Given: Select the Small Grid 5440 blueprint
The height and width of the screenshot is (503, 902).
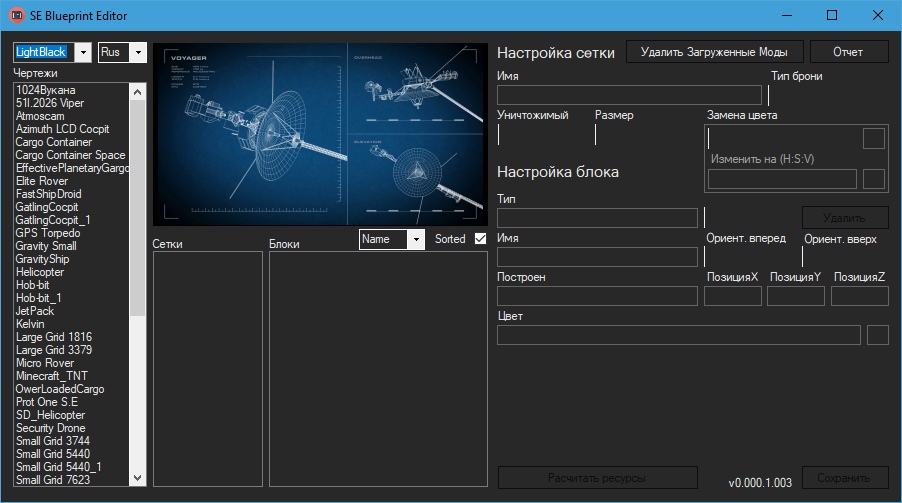Looking at the screenshot, I should click(72, 454).
